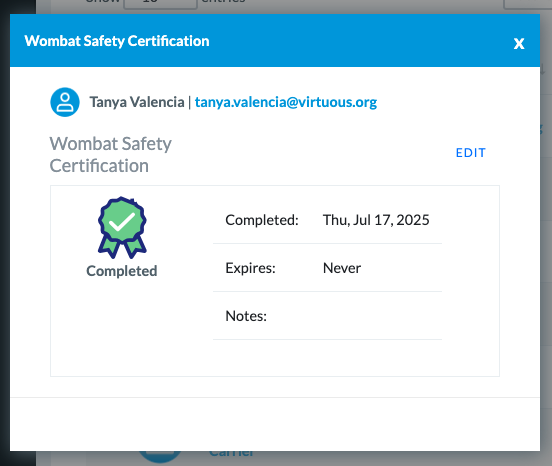Select the Completed status label under badge
This screenshot has height=466, width=552.
coord(122,271)
